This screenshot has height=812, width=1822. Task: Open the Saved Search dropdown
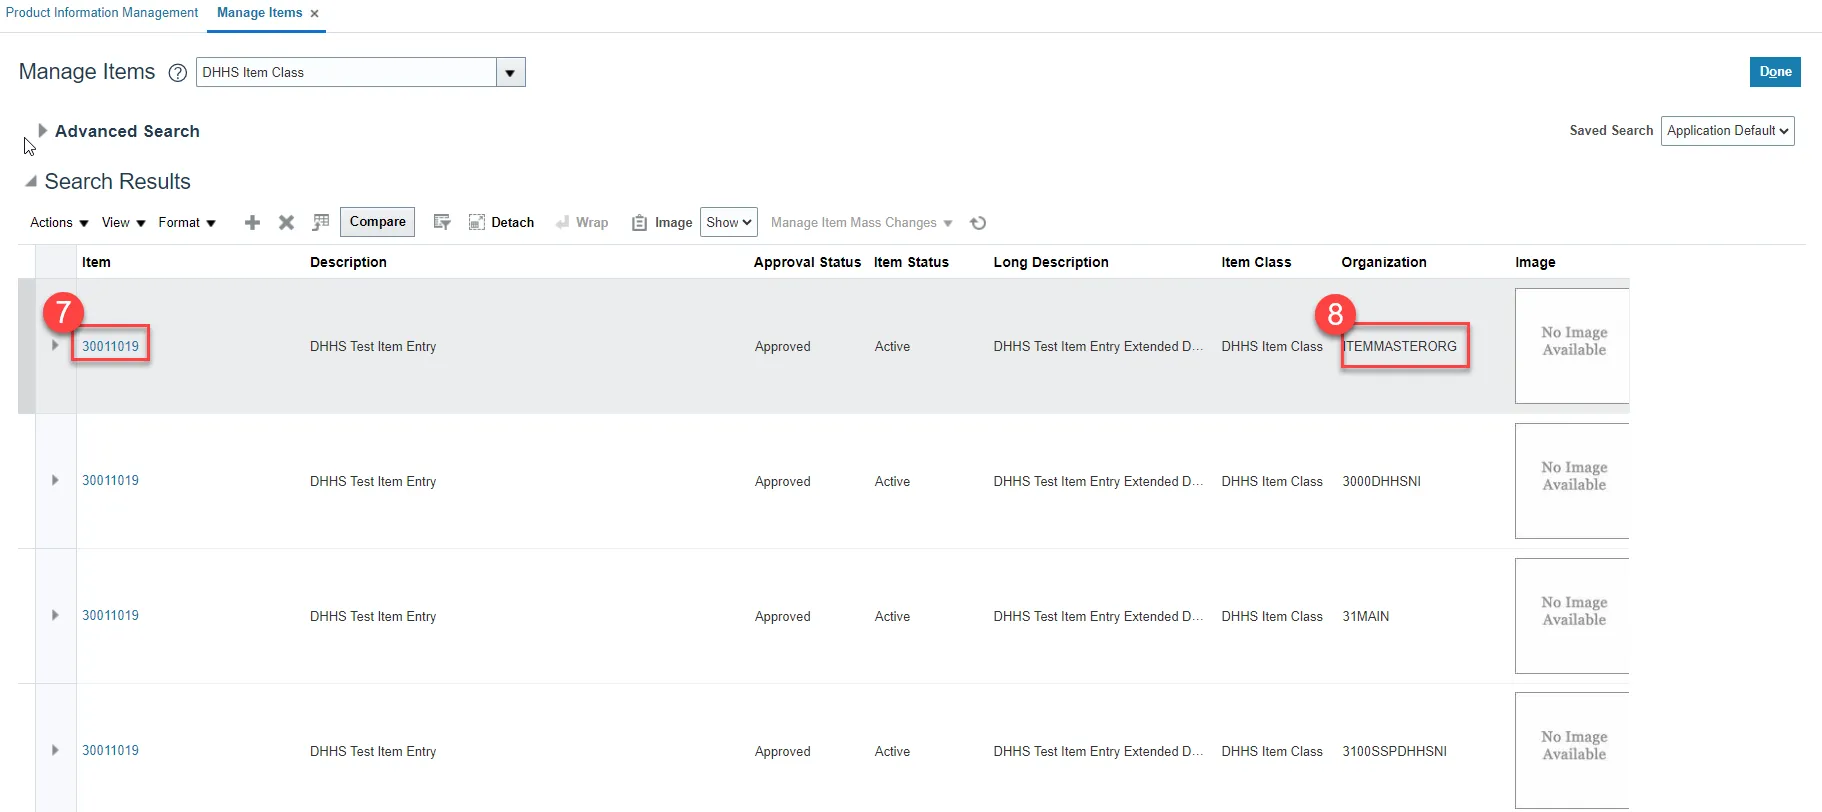click(x=1727, y=131)
